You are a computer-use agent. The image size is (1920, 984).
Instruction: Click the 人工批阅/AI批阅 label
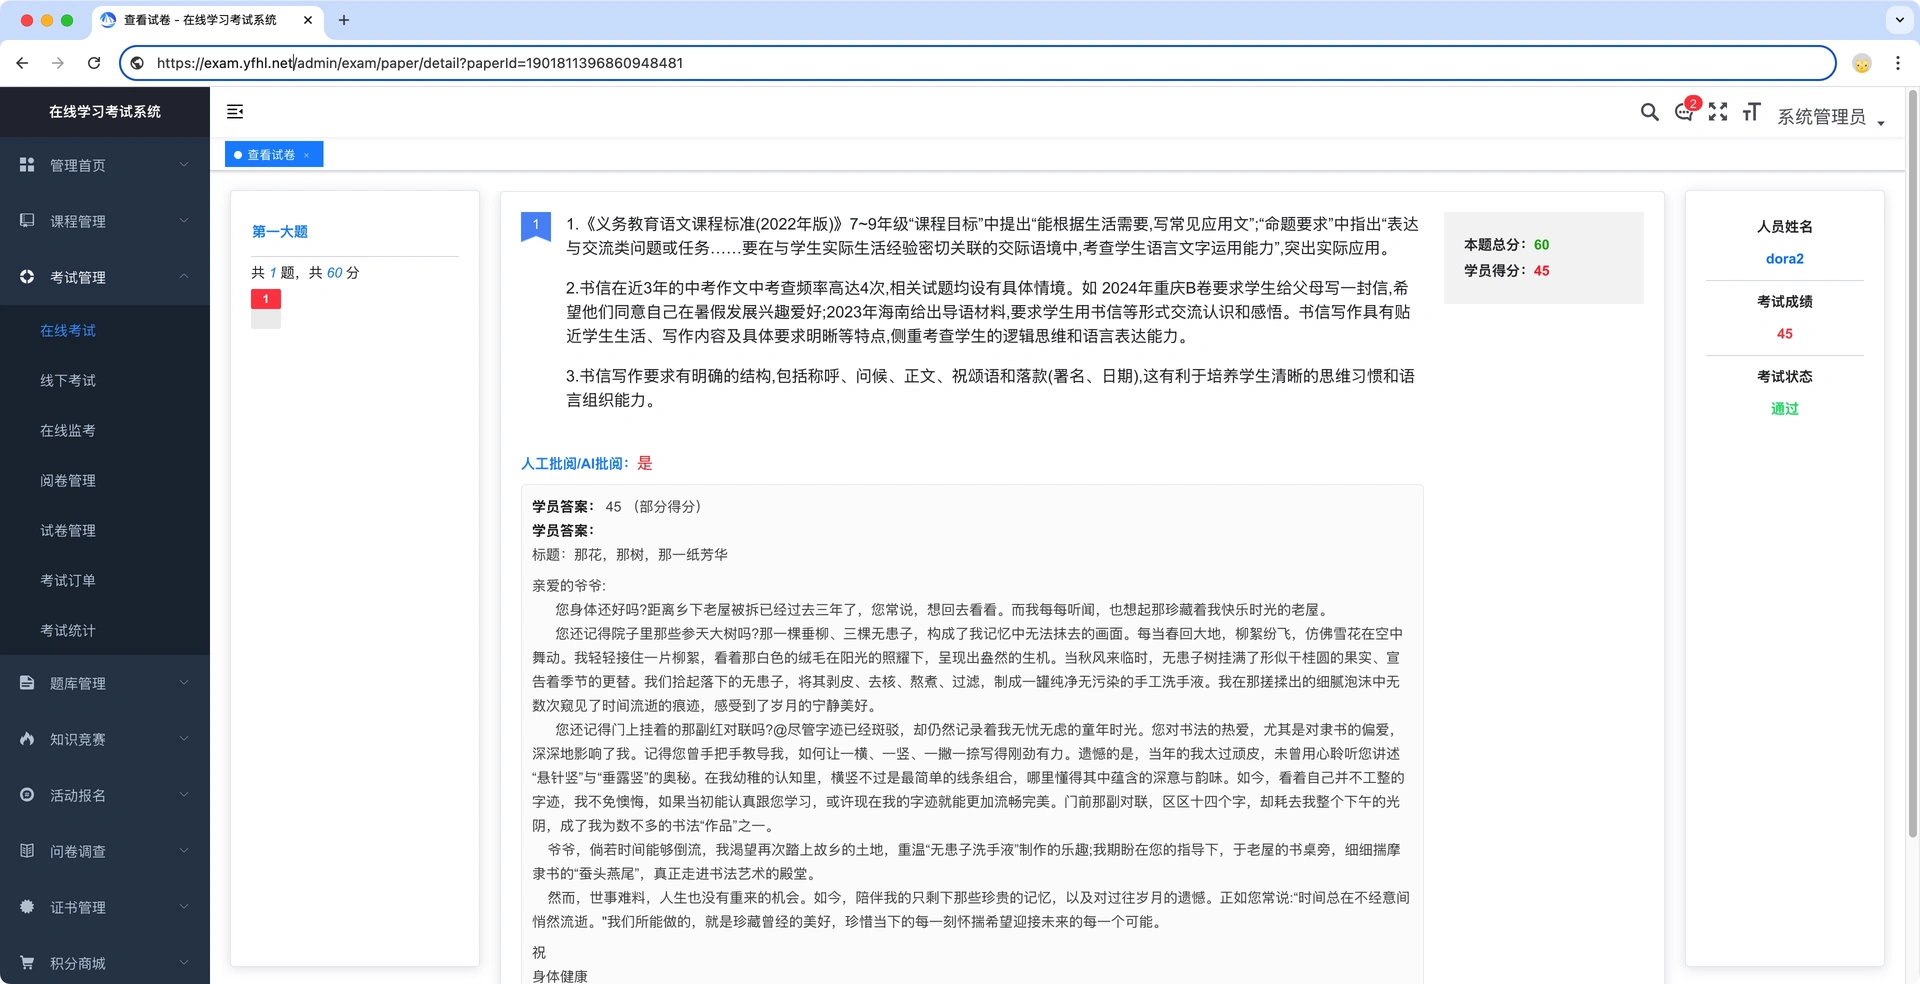575,464
